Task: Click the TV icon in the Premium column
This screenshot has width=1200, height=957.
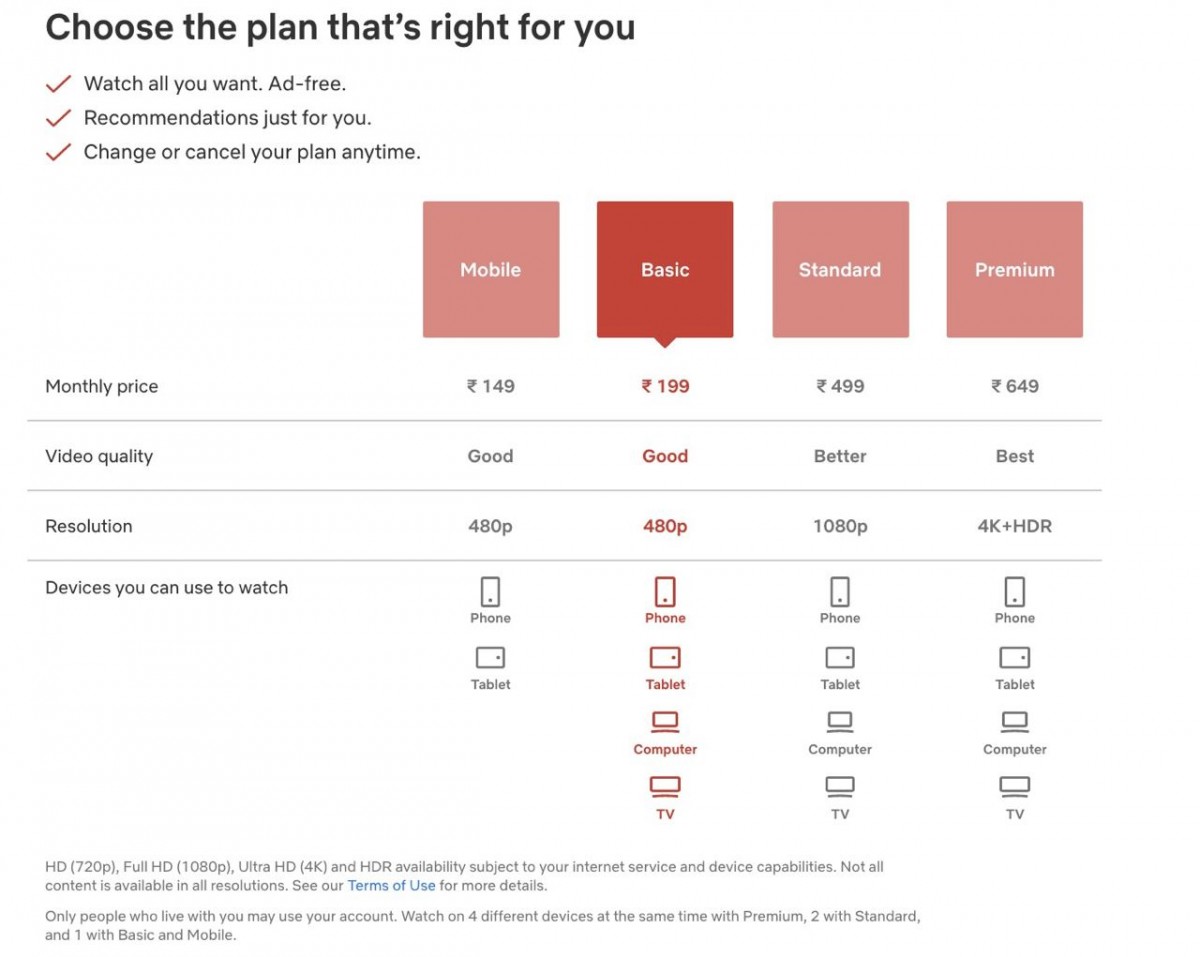Action: pos(1015,788)
